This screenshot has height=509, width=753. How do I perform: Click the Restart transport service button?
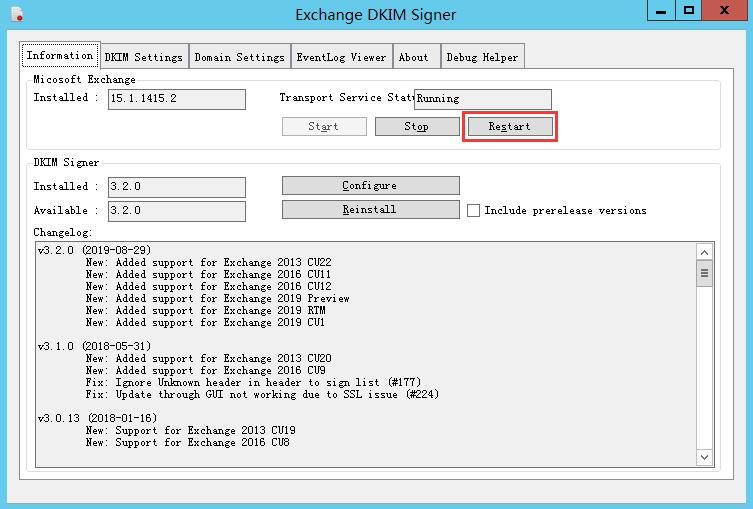(509, 127)
